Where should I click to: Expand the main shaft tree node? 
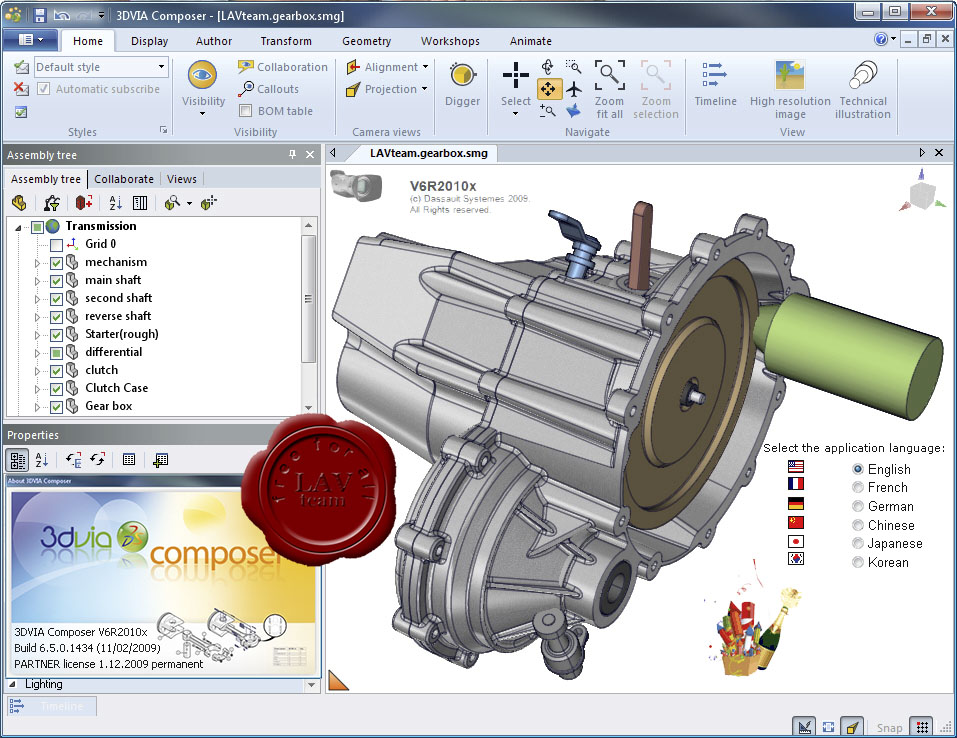tap(37, 281)
